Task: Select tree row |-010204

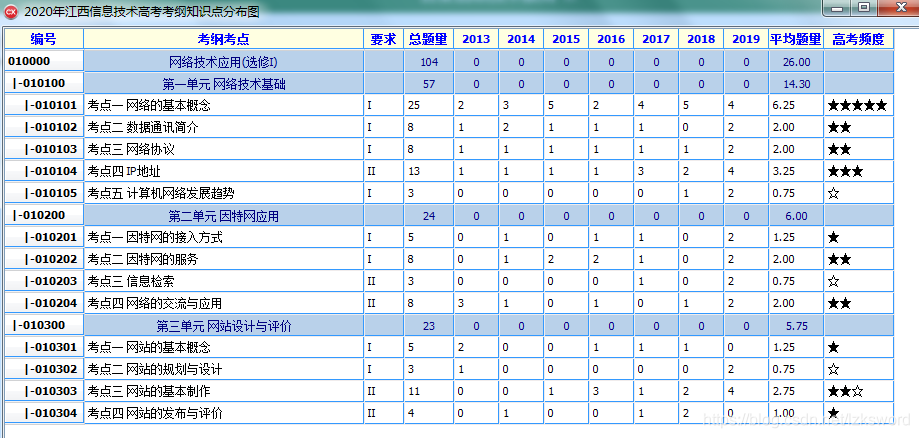Action: pyautogui.click(x=44, y=303)
